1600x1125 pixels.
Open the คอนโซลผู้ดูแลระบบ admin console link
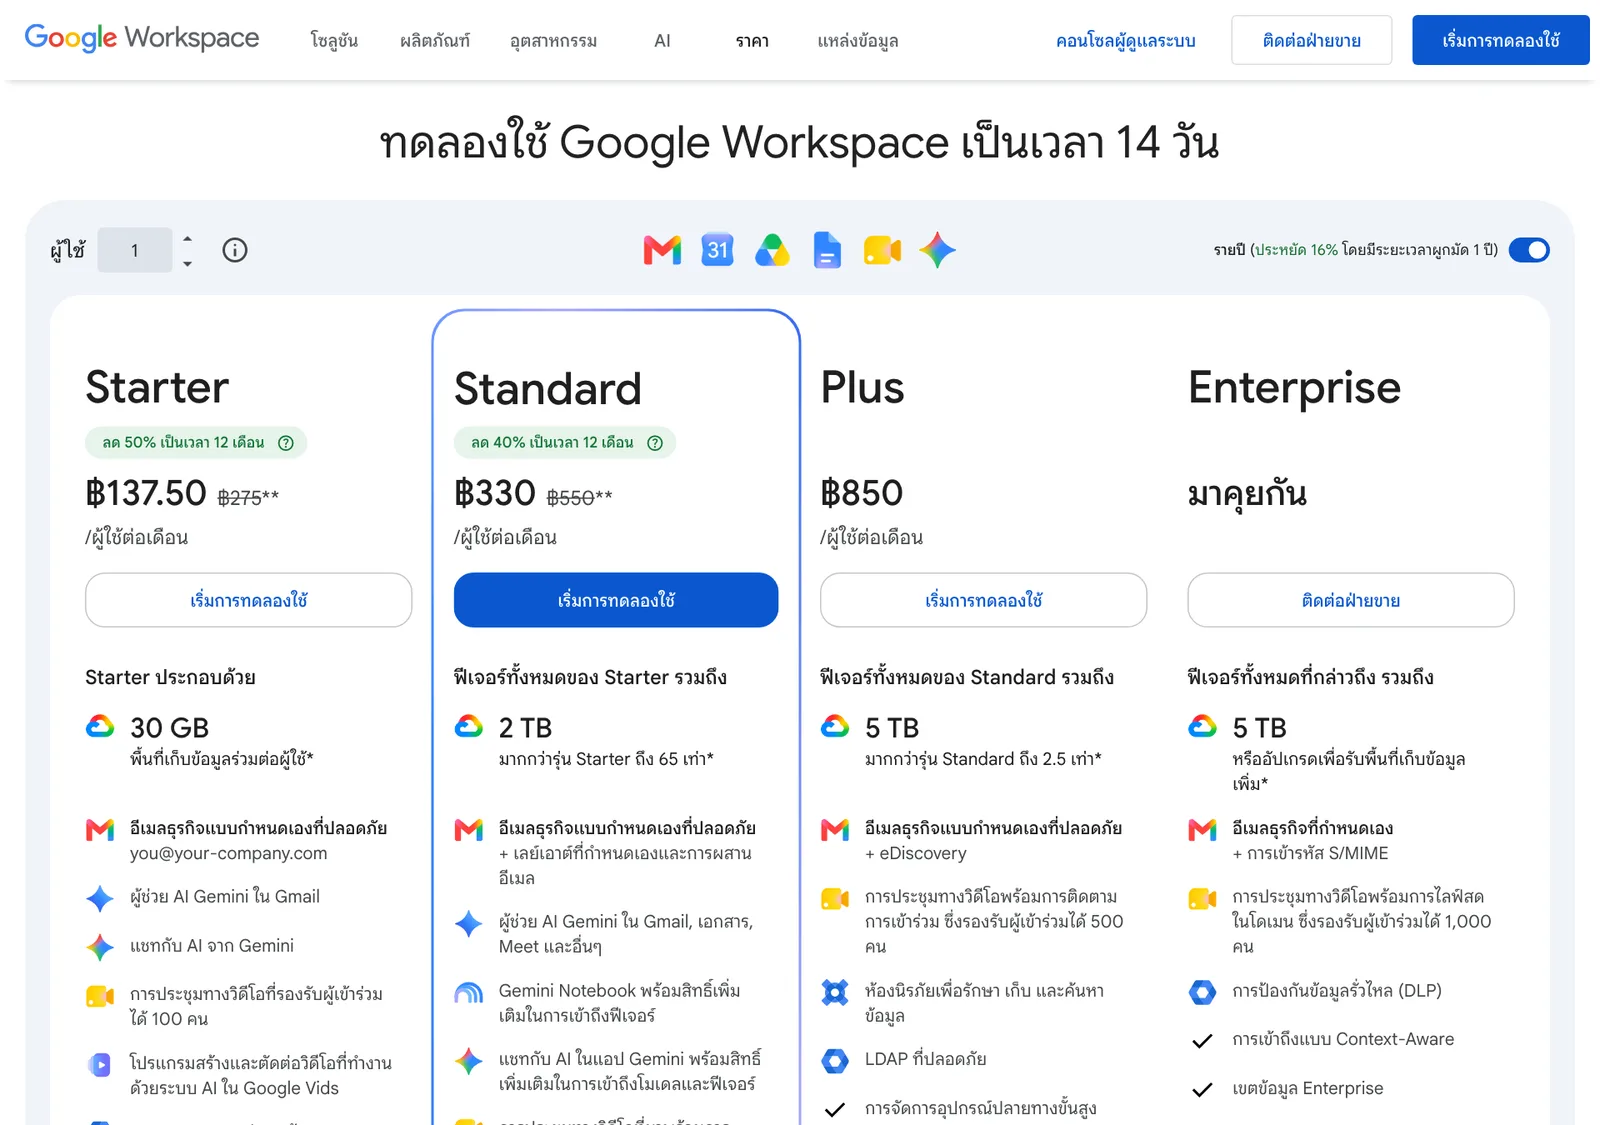click(x=1126, y=41)
